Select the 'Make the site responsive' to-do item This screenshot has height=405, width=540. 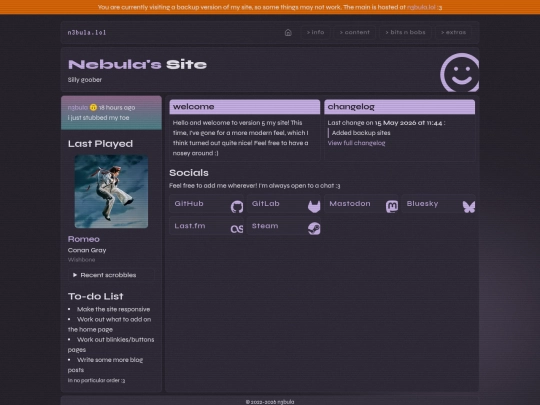113,309
